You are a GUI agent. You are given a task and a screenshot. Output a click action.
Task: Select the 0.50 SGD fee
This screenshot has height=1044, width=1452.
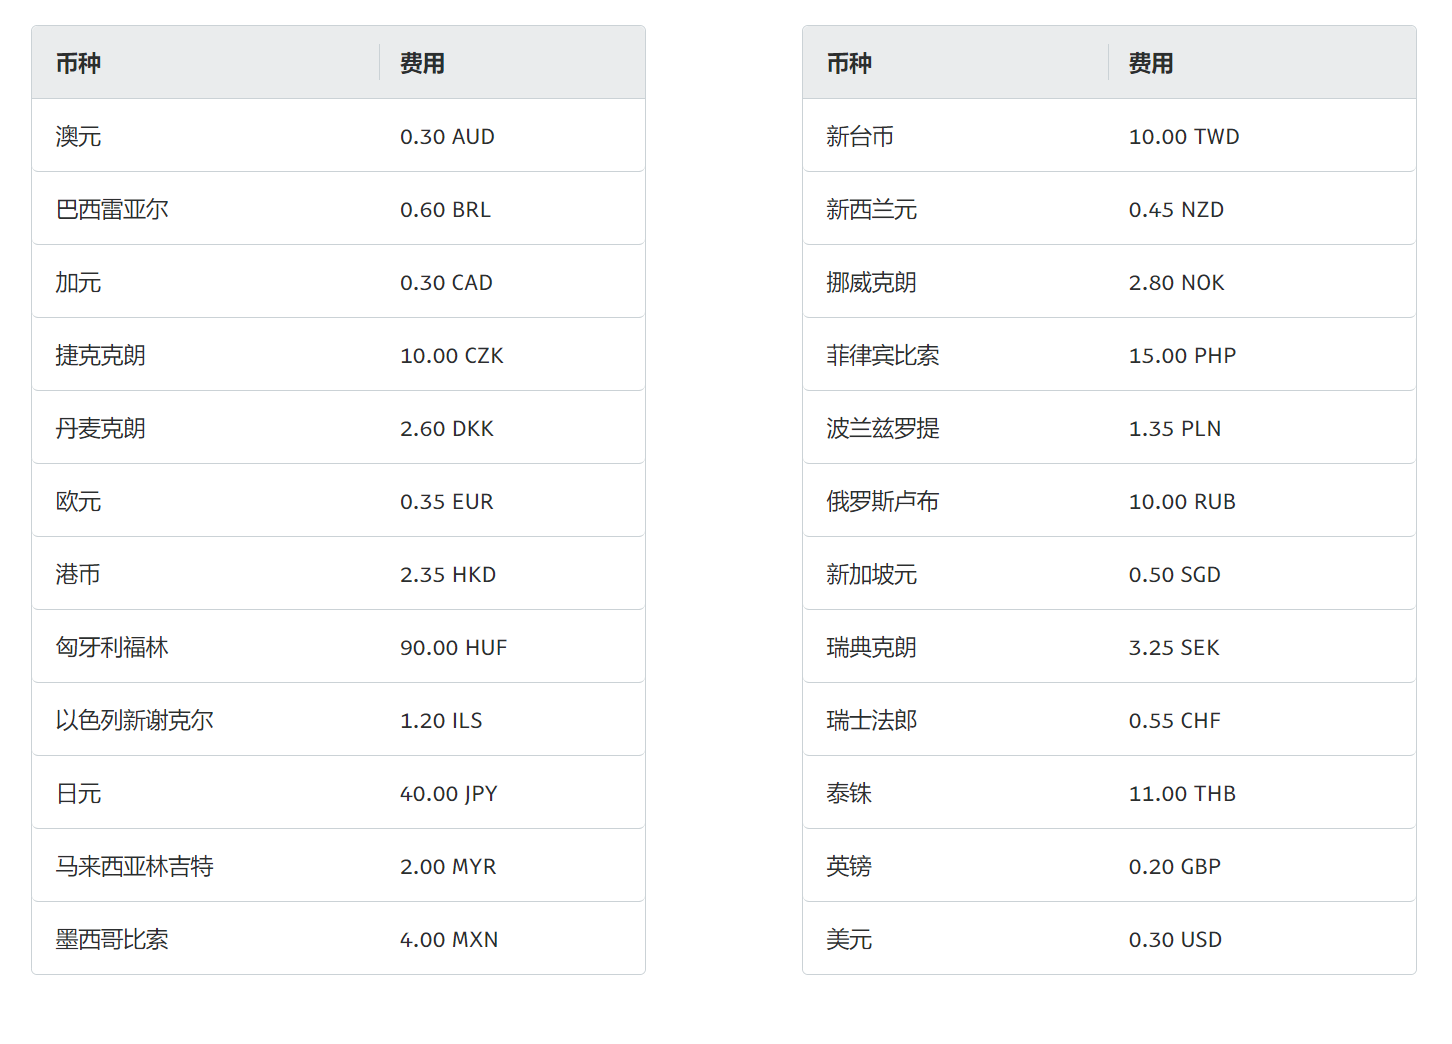point(1175,574)
